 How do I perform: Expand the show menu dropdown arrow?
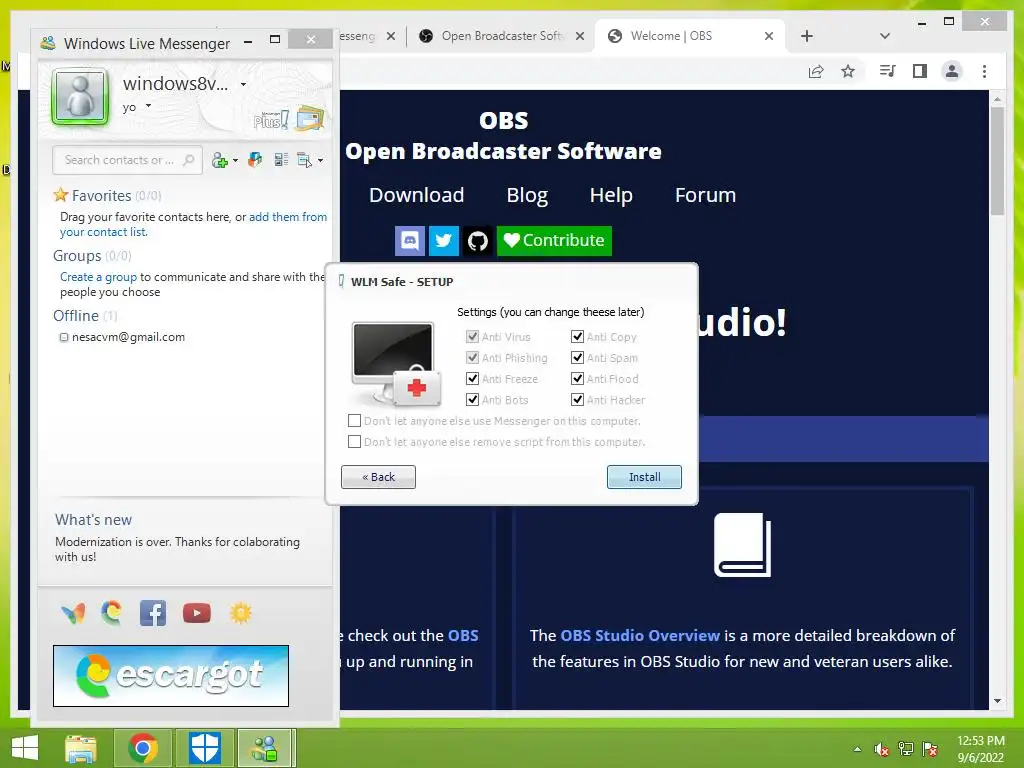[x=321, y=161]
